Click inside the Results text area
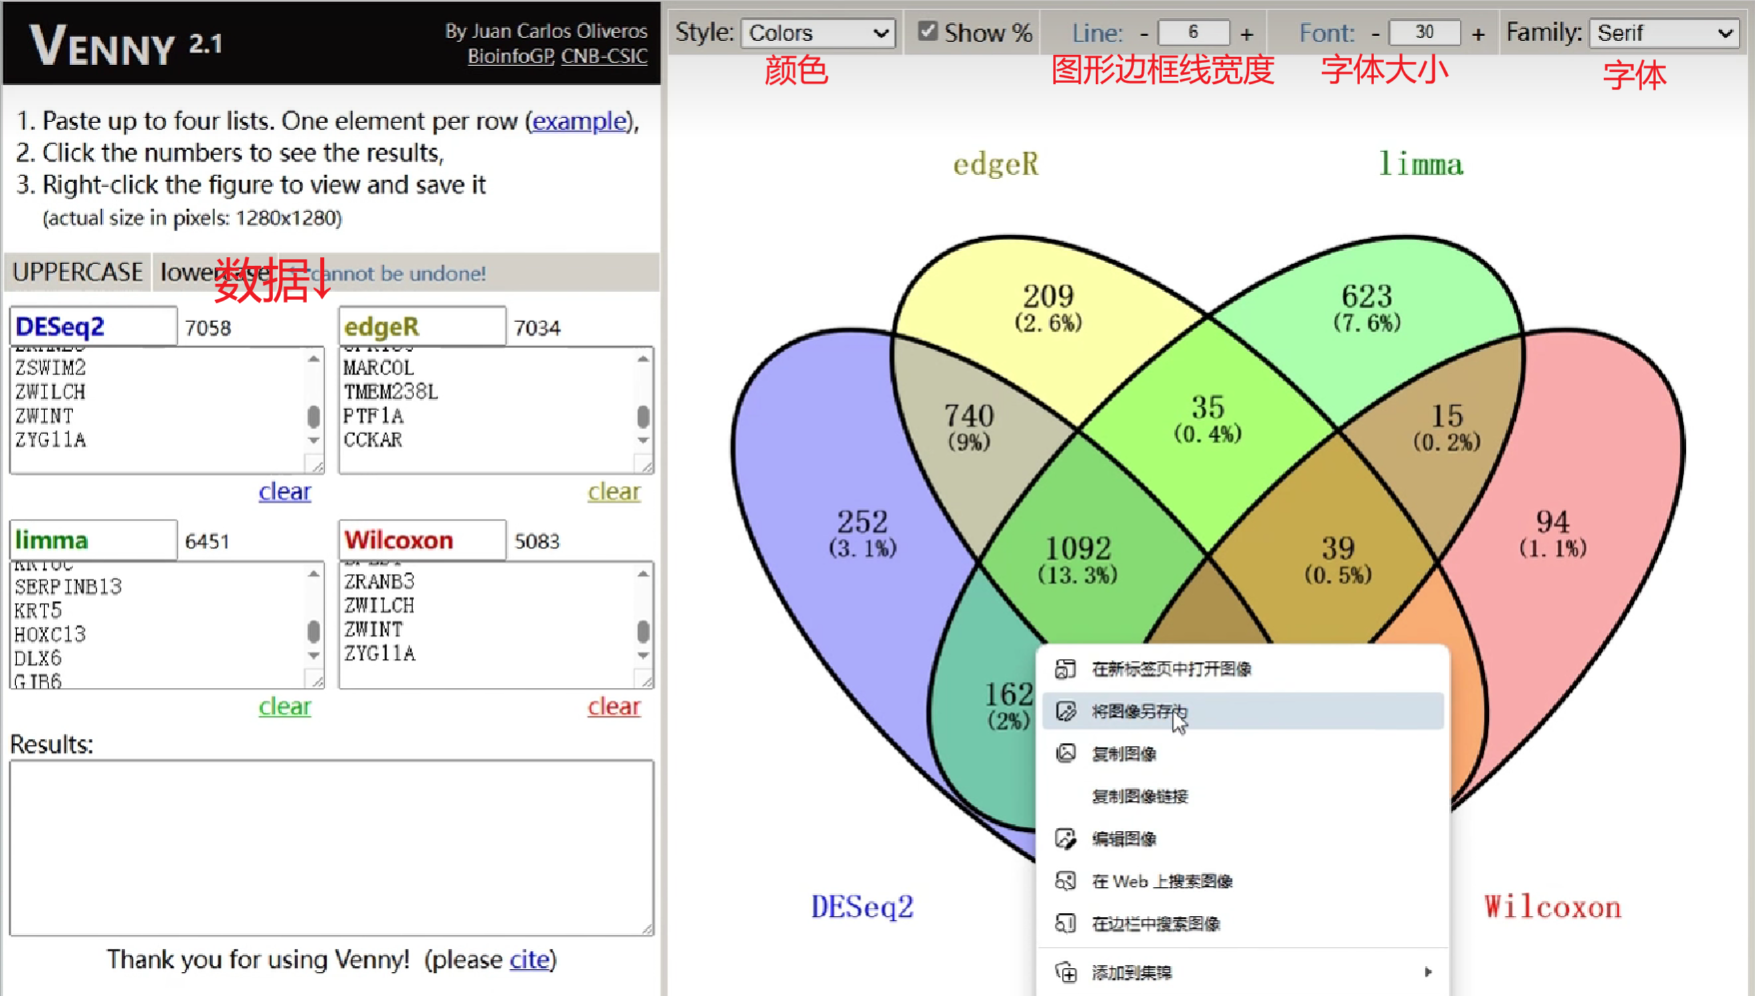The height and width of the screenshot is (996, 1755). click(x=332, y=847)
